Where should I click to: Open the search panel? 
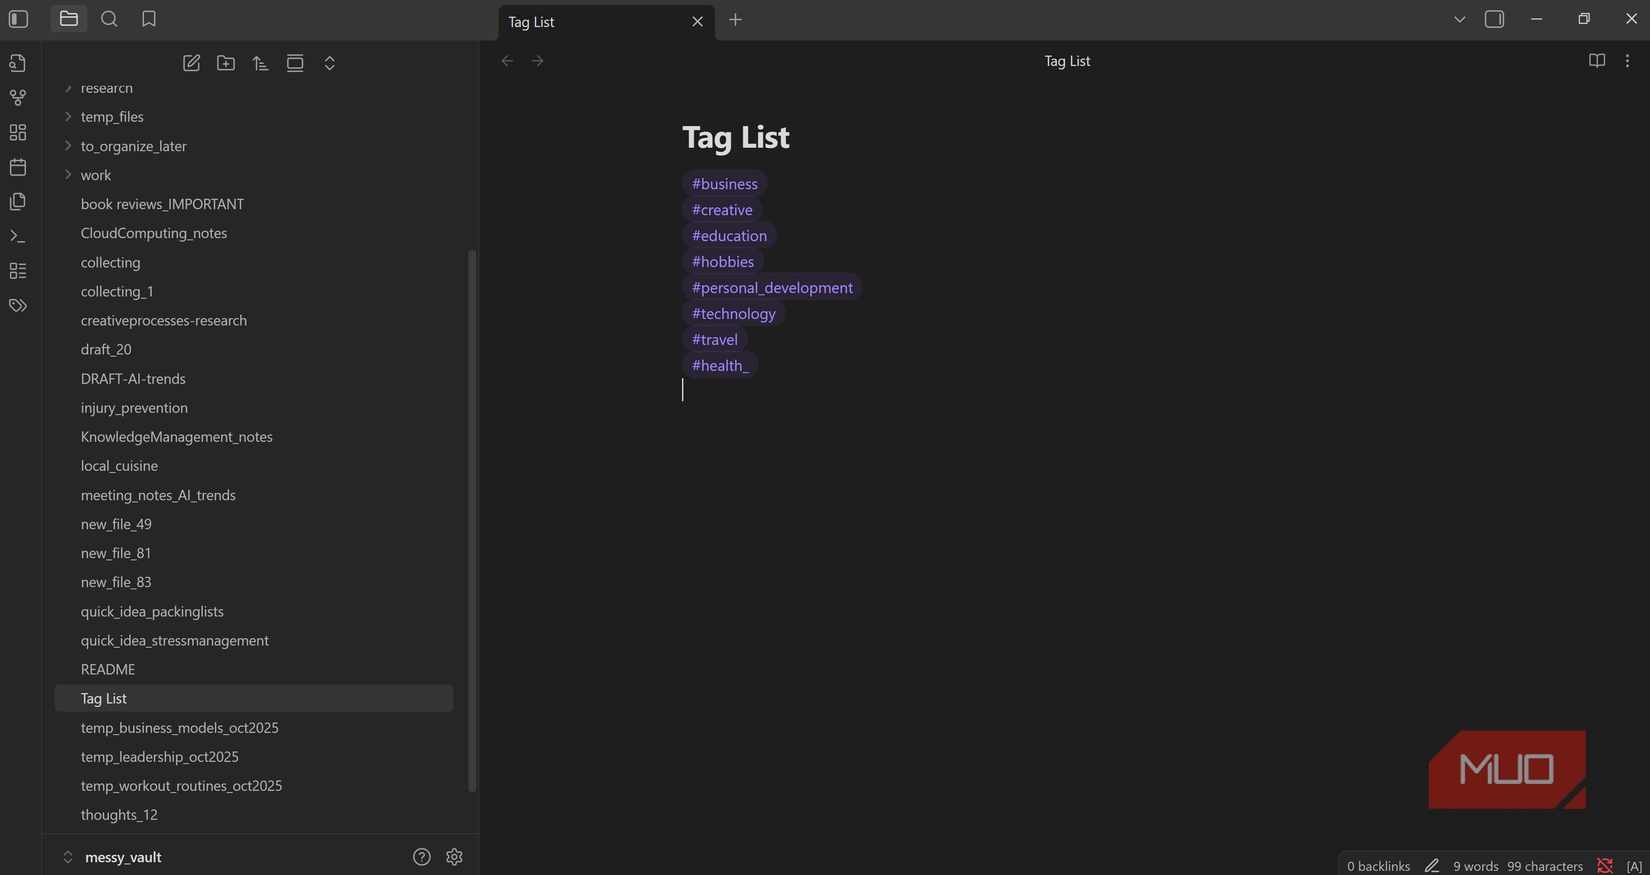pyautogui.click(x=109, y=19)
